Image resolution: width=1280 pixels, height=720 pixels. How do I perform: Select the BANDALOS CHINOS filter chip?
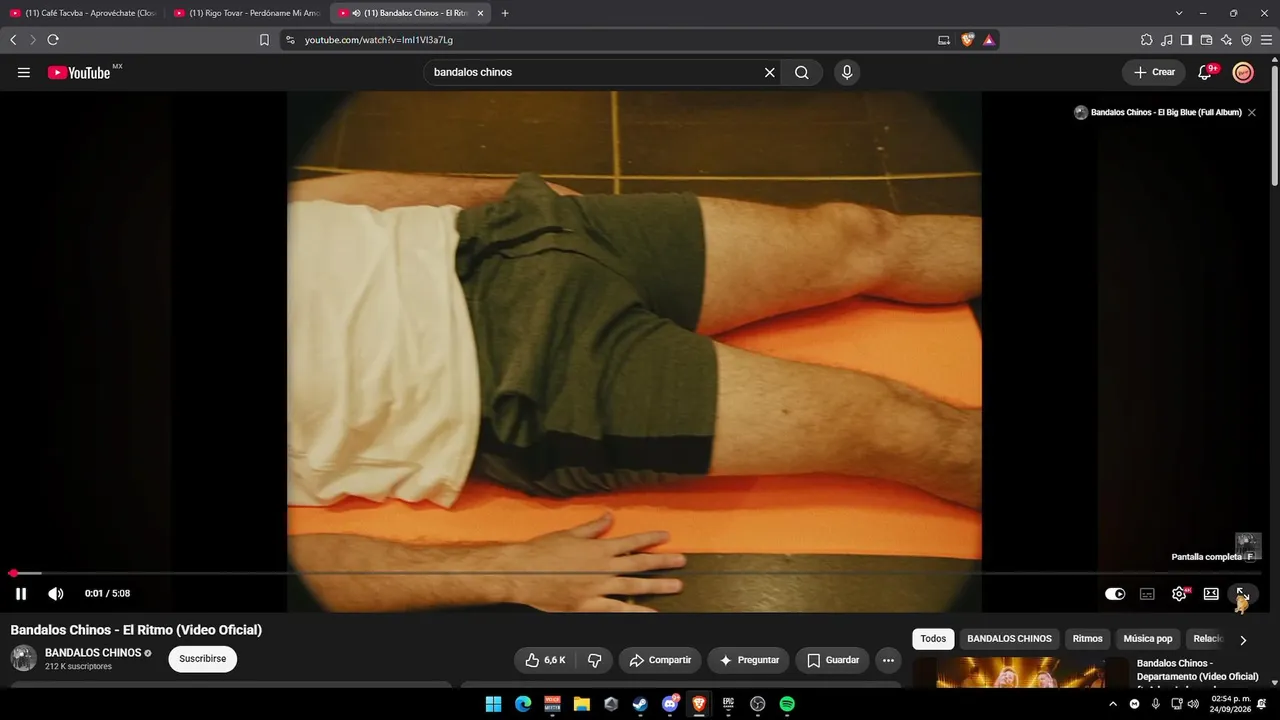coord(1009,639)
